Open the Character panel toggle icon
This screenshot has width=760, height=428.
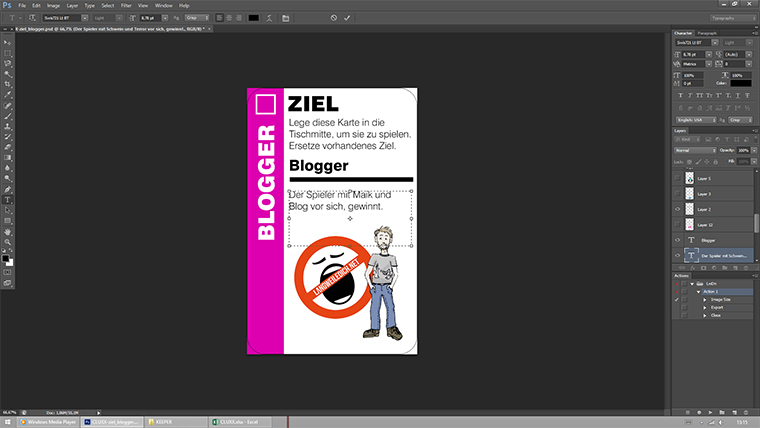tap(286, 18)
